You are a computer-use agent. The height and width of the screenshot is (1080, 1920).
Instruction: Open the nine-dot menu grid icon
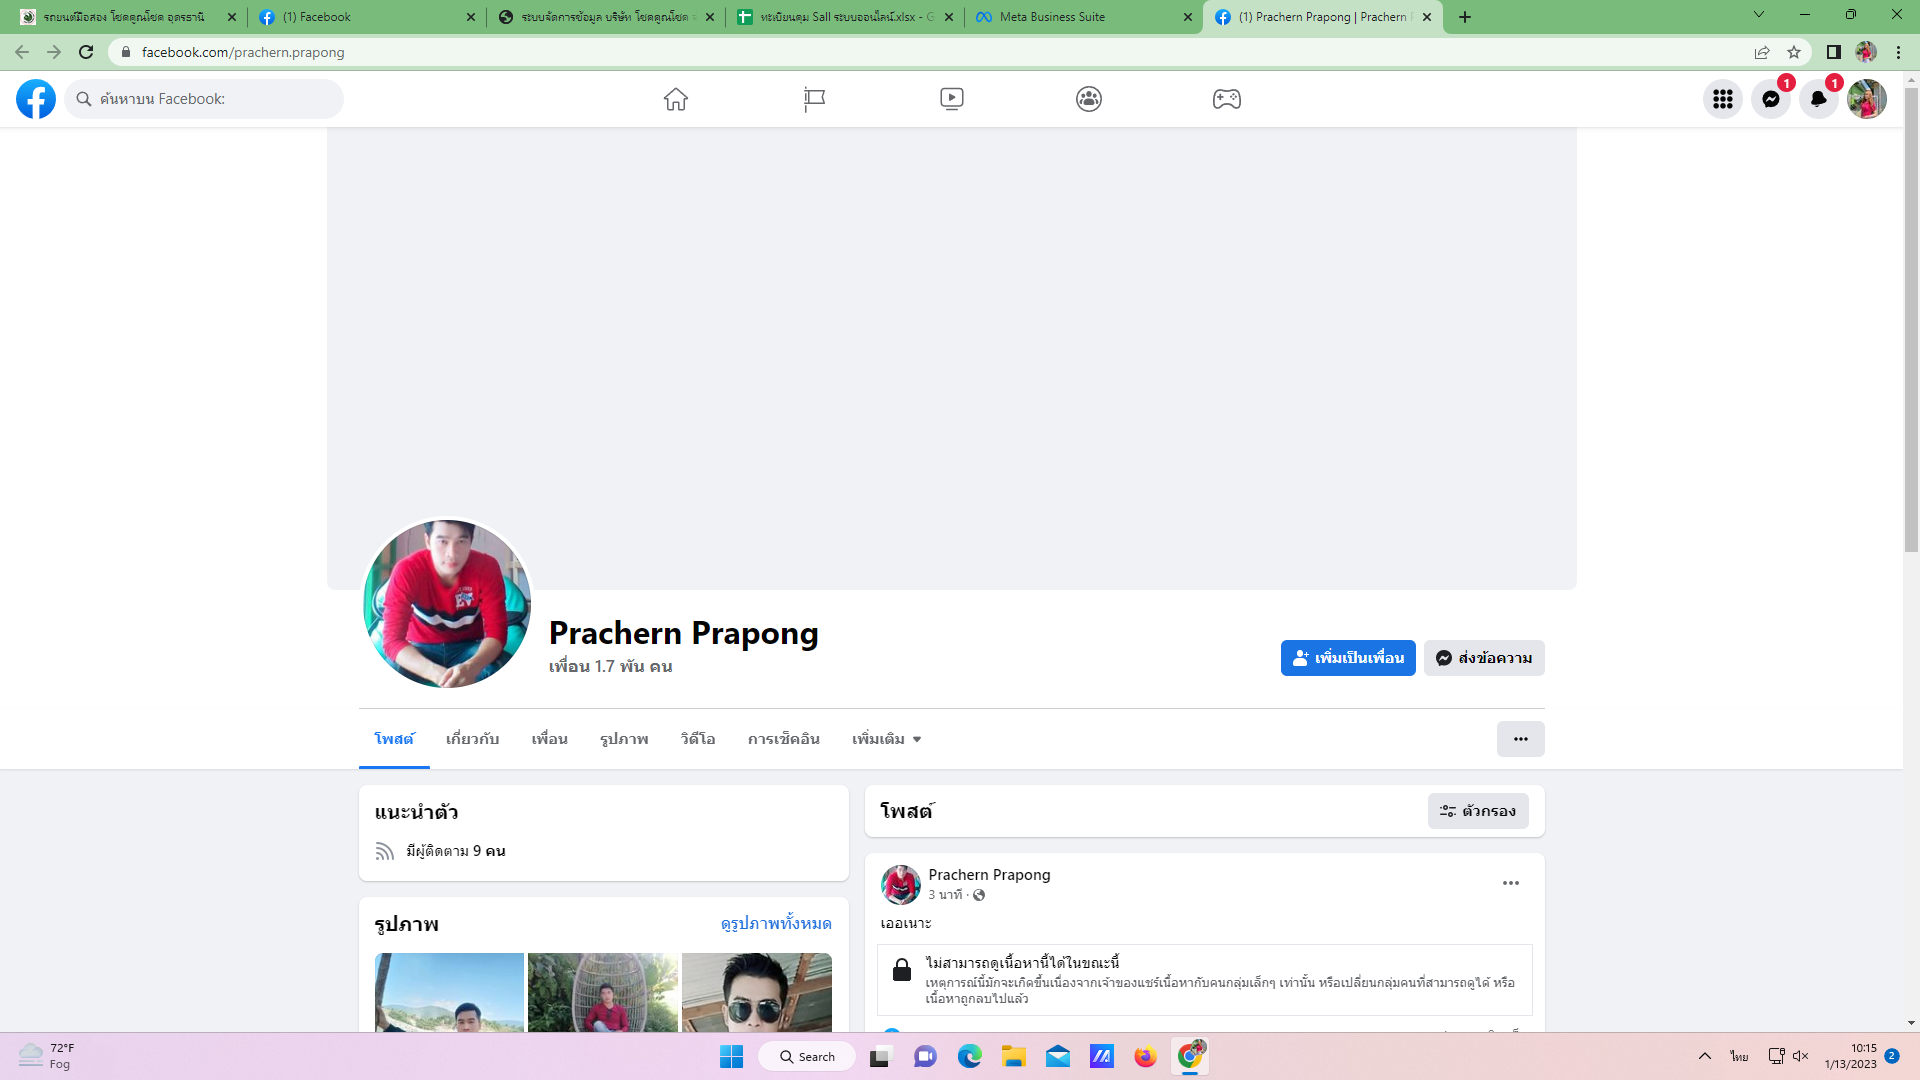(x=1722, y=99)
